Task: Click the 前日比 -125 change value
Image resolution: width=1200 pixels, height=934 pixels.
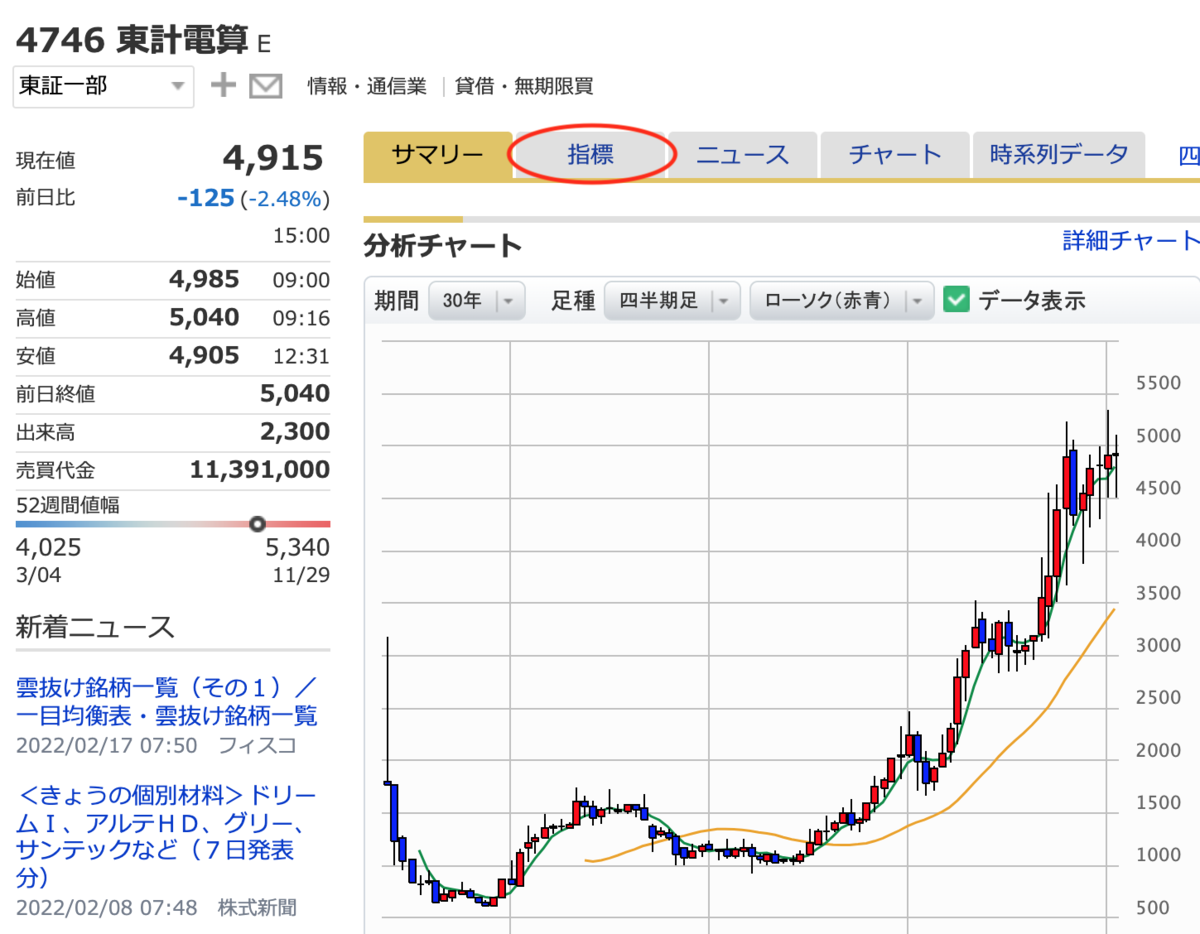Action: 205,198
